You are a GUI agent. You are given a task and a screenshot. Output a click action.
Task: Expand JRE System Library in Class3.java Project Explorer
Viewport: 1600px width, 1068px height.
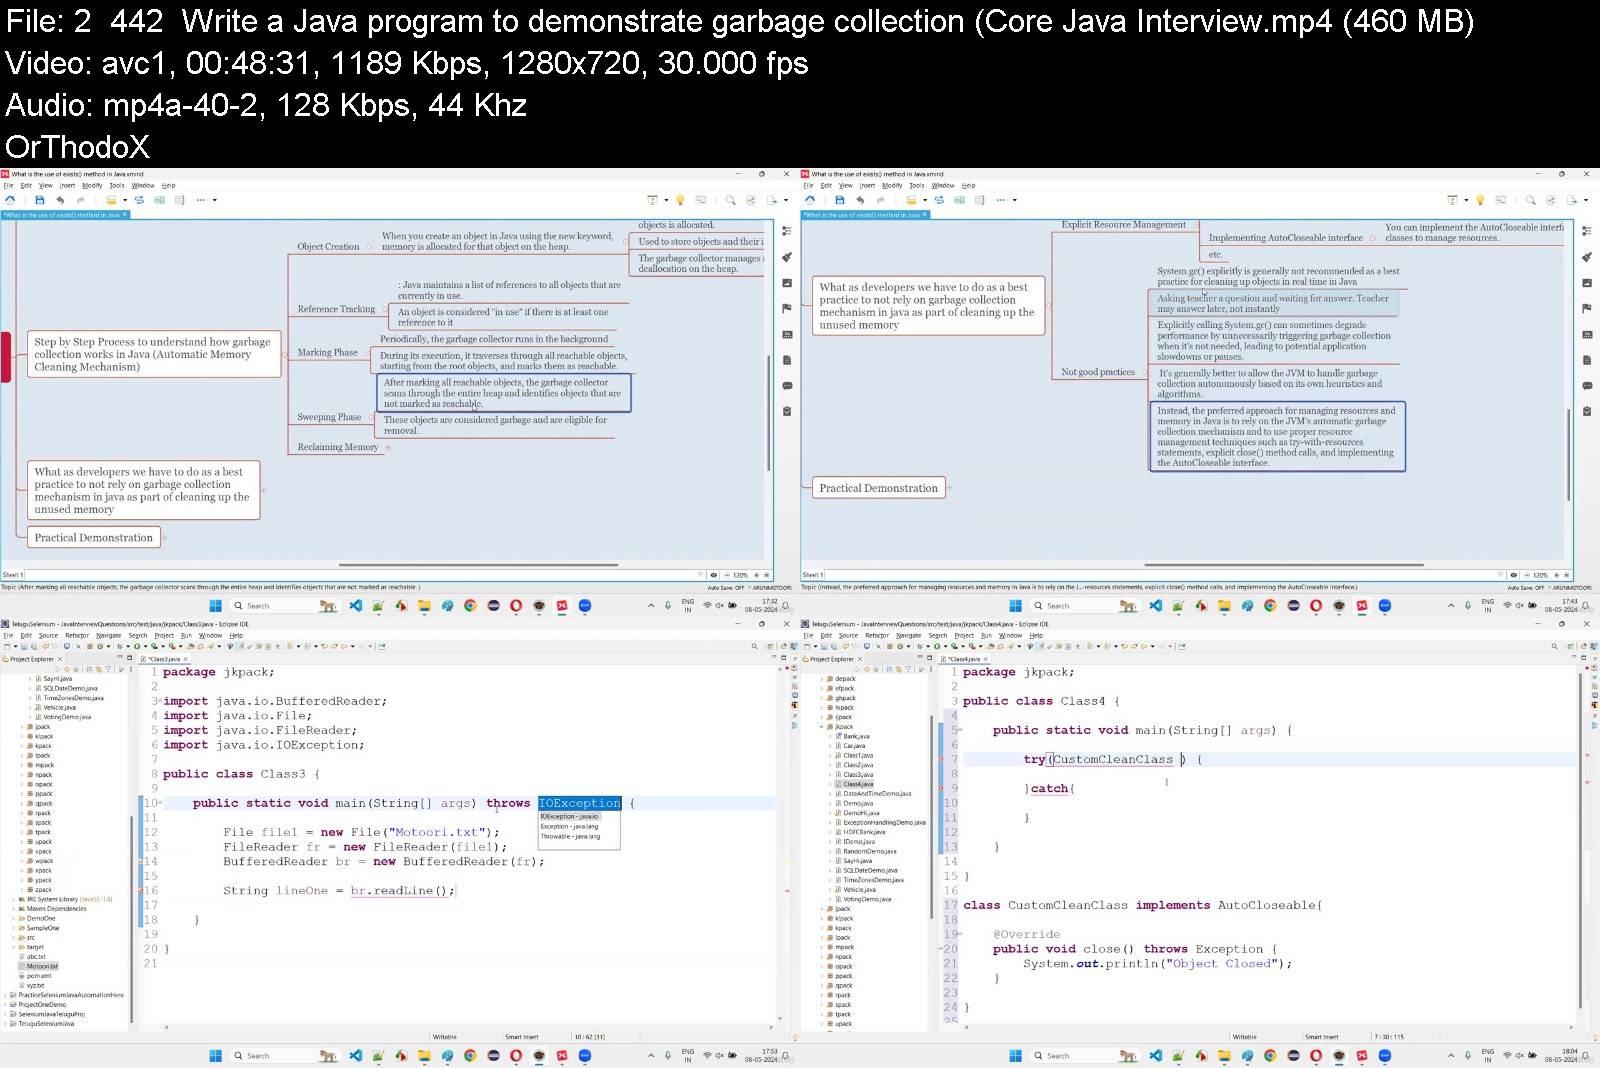tap(14, 899)
